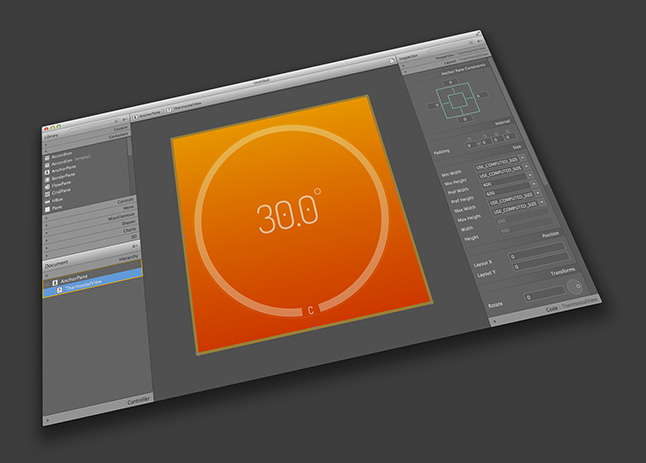
Task: Expand the Miscellaneous library section
Action: click(x=90, y=223)
